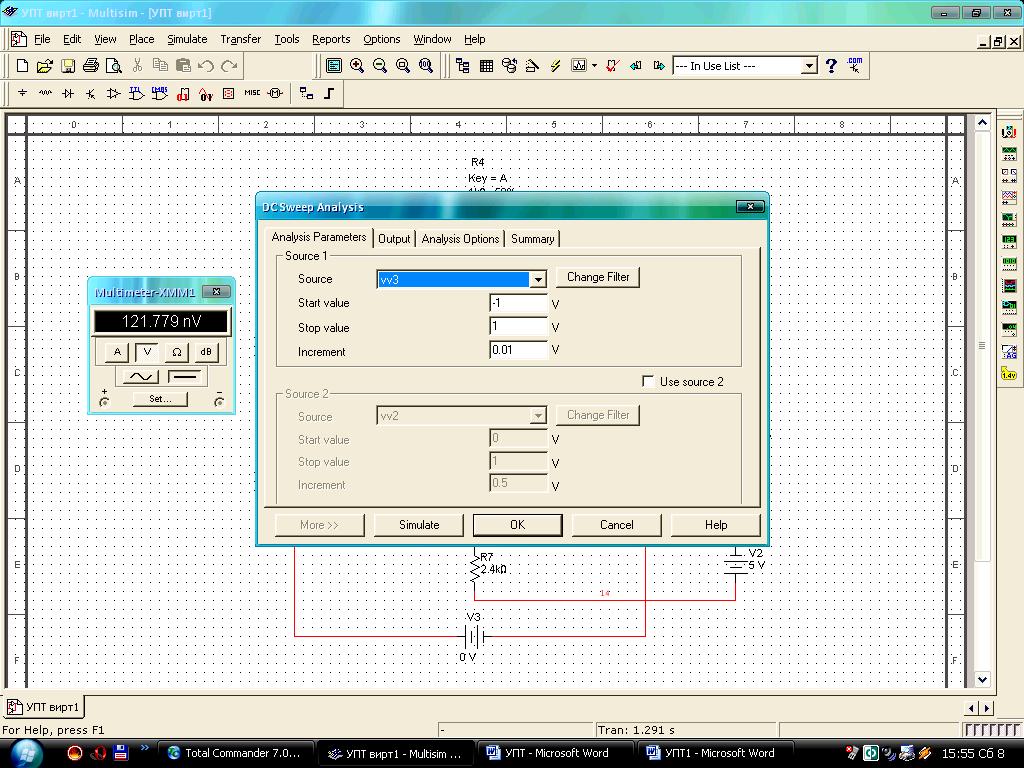Enable the Use source 2 checkbox
1024x768 pixels.
click(648, 381)
